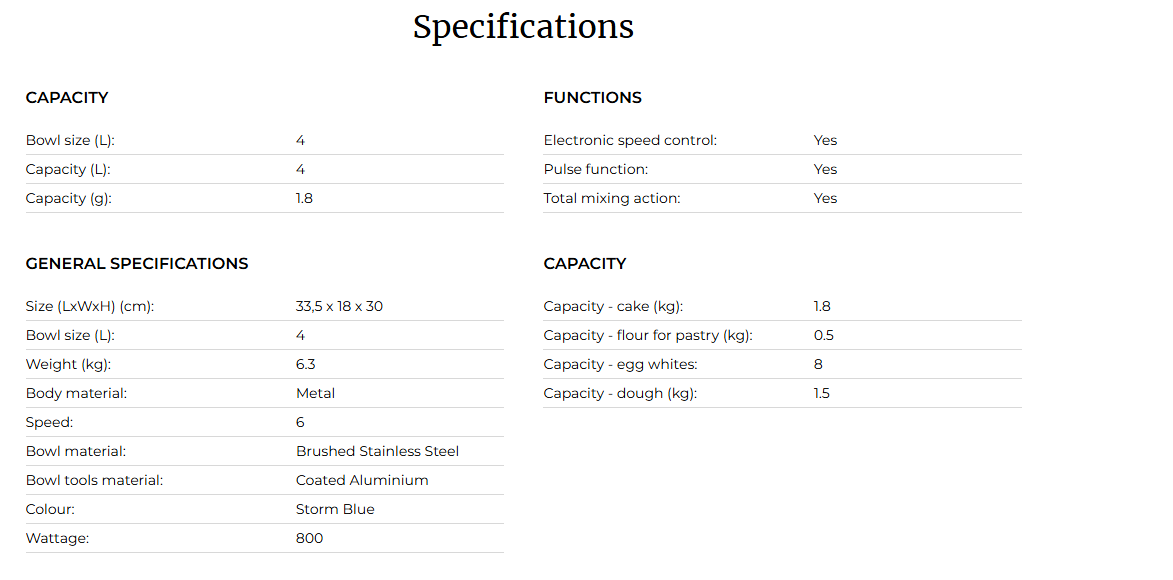The width and height of the screenshot is (1173, 580).
Task: Select the flour for pastry value 0.5
Action: click(x=824, y=335)
